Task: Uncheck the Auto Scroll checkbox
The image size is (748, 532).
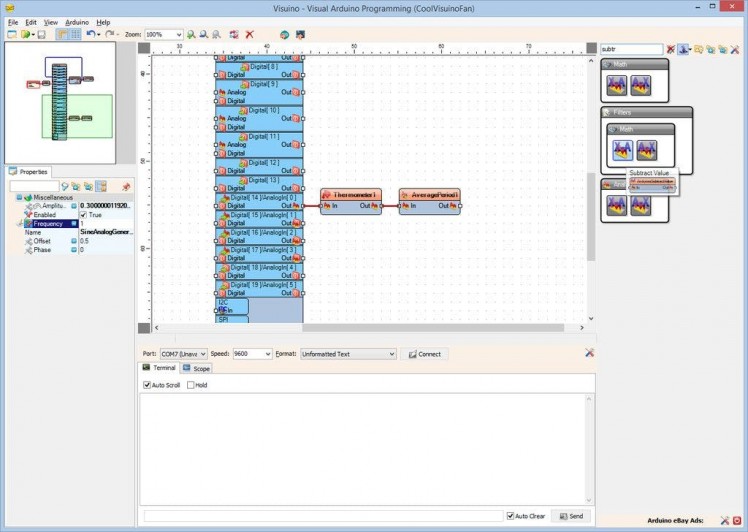Action: pos(148,385)
